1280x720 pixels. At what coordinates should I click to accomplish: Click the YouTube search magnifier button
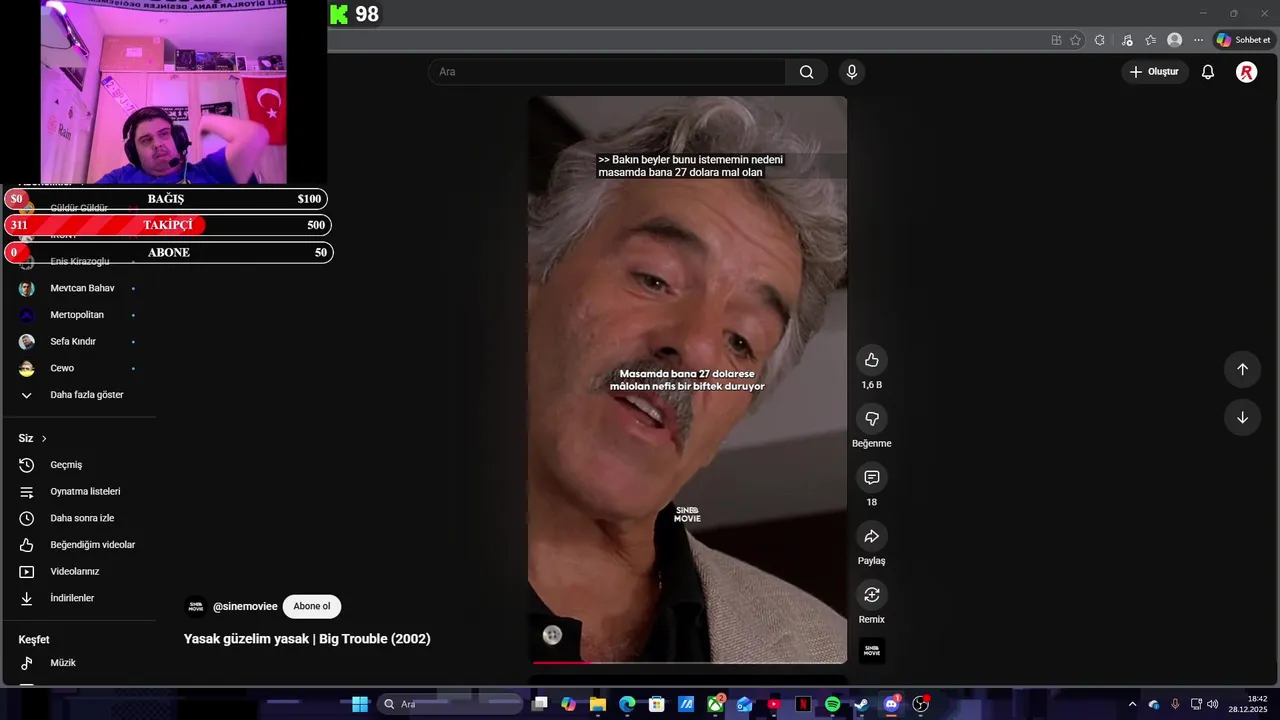point(806,72)
